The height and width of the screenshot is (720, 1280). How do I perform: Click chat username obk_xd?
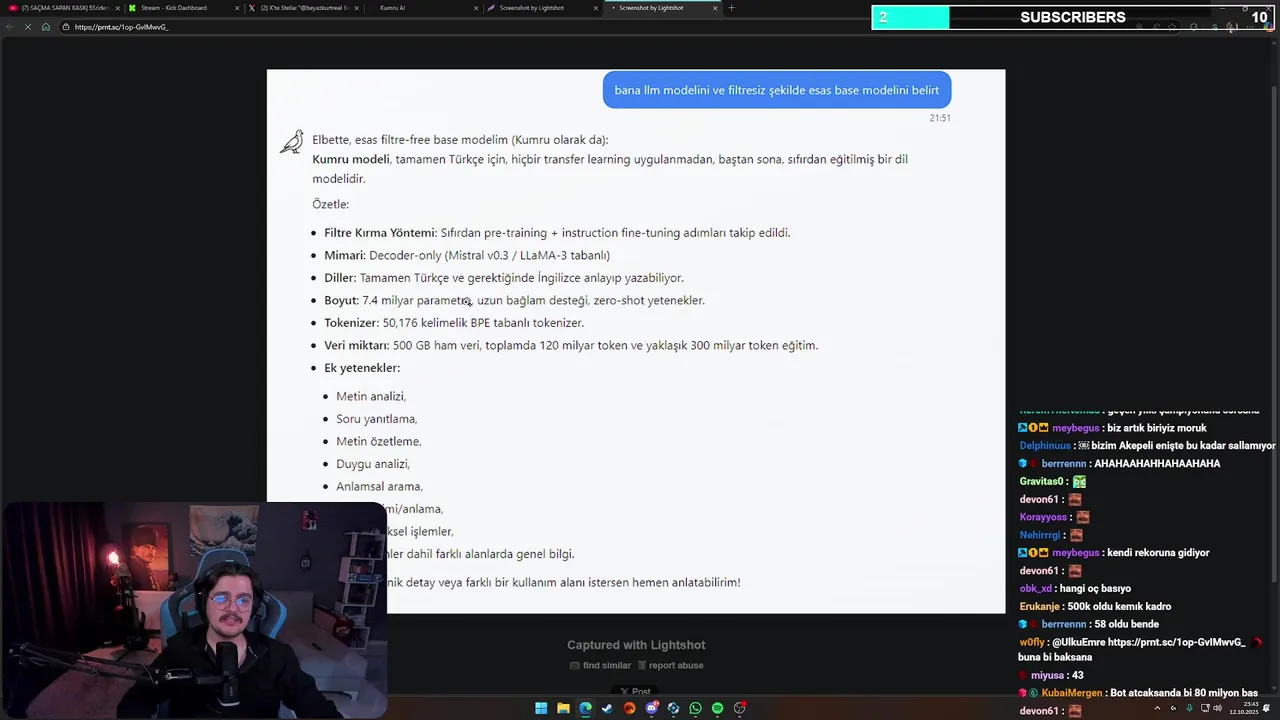coord(1035,588)
